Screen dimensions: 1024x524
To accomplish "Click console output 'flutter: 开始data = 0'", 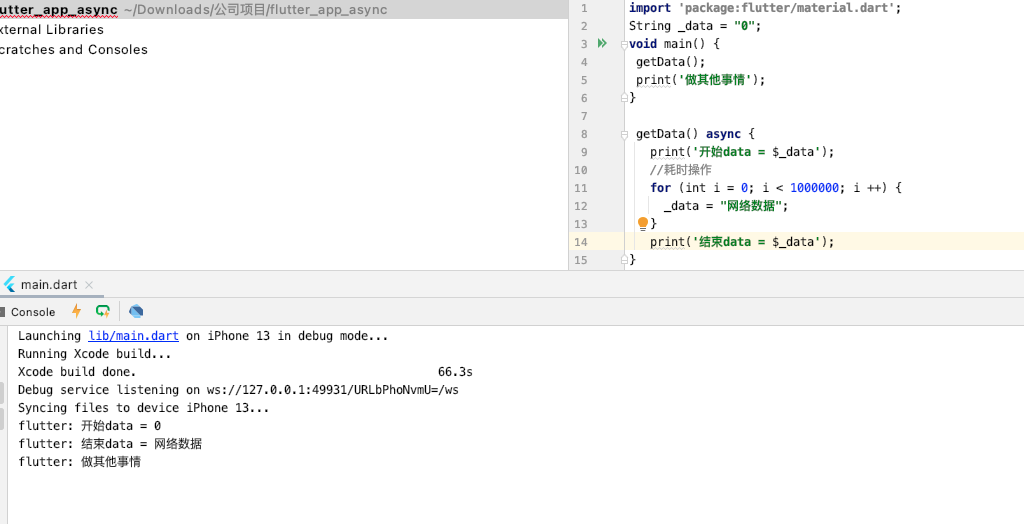I will click(89, 426).
